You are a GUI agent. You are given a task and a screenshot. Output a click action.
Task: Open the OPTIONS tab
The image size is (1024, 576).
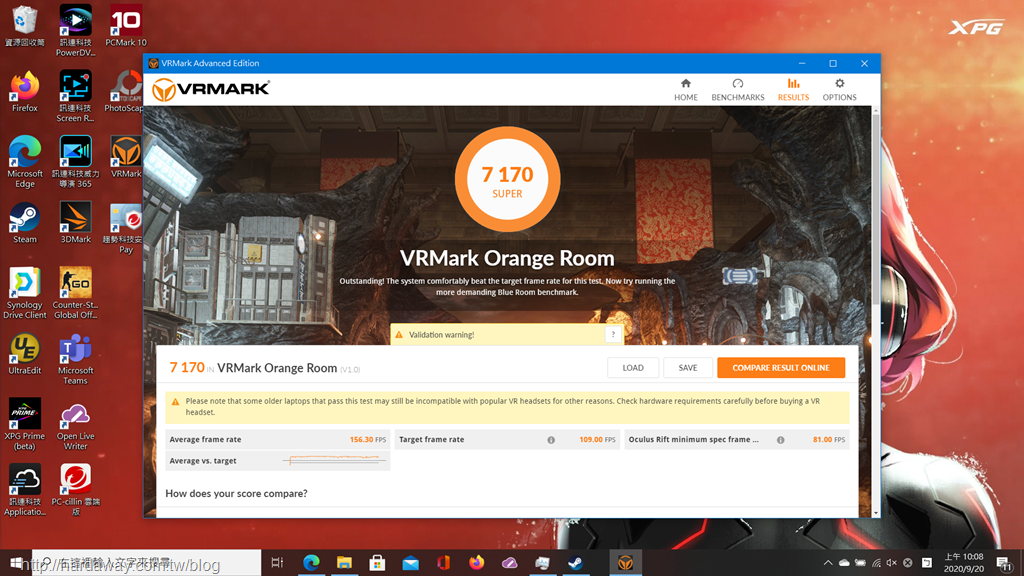point(839,89)
